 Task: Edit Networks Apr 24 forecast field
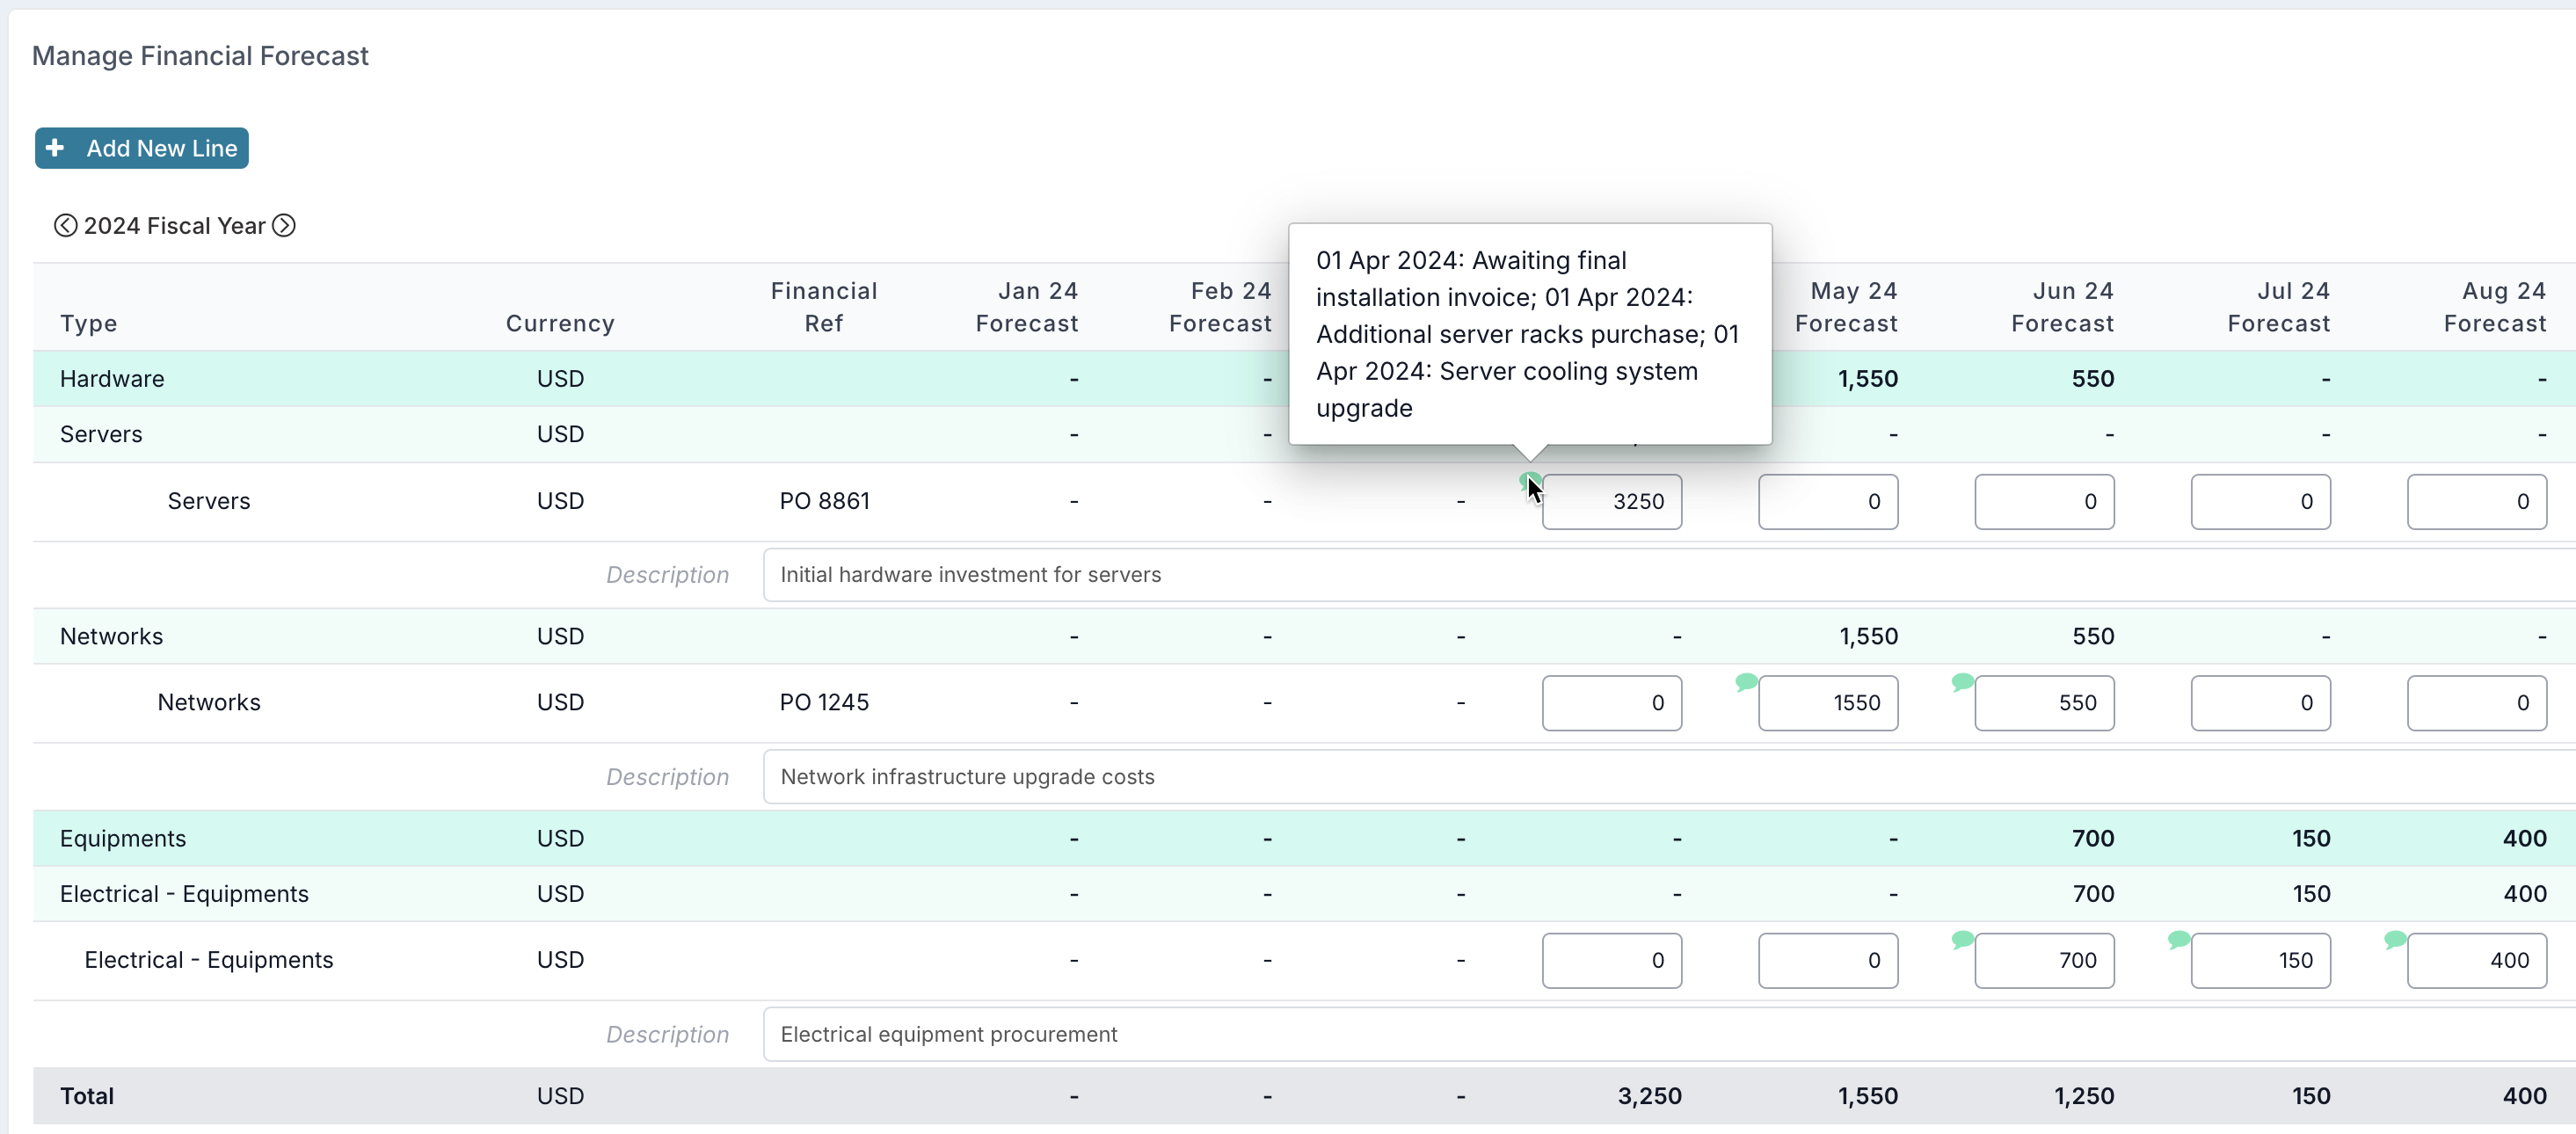point(1611,703)
